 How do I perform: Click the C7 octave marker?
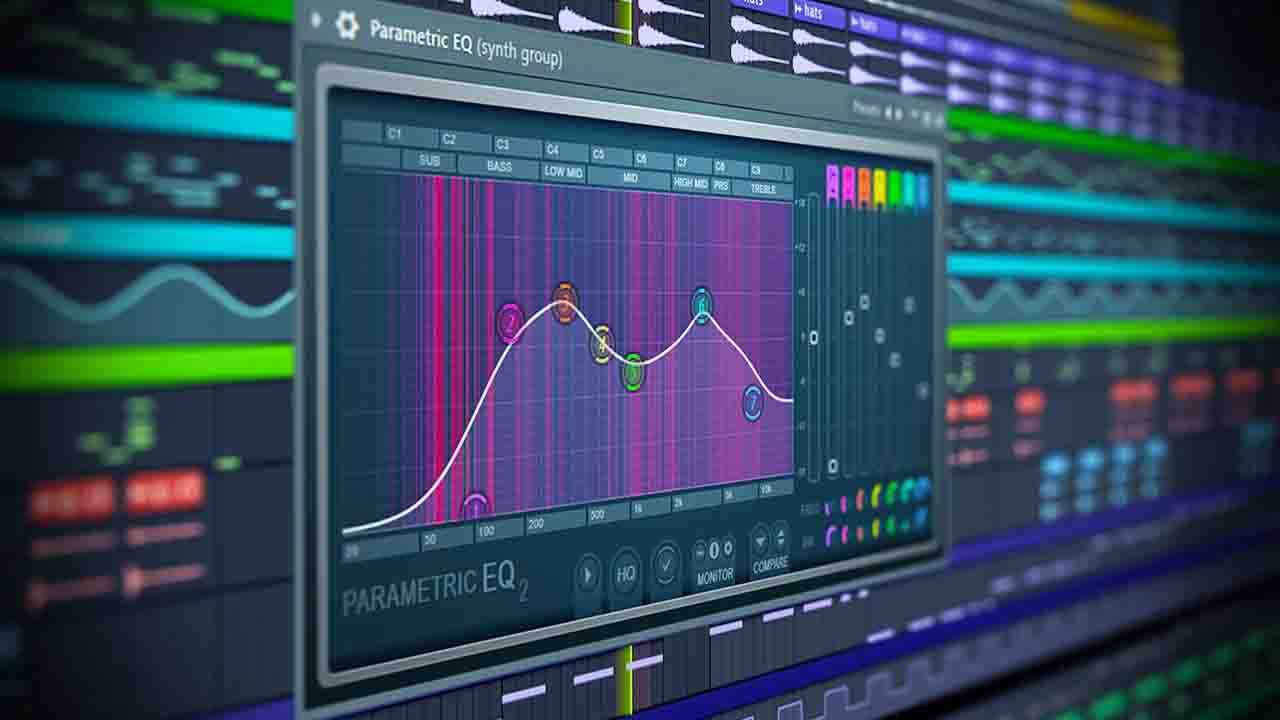click(682, 162)
